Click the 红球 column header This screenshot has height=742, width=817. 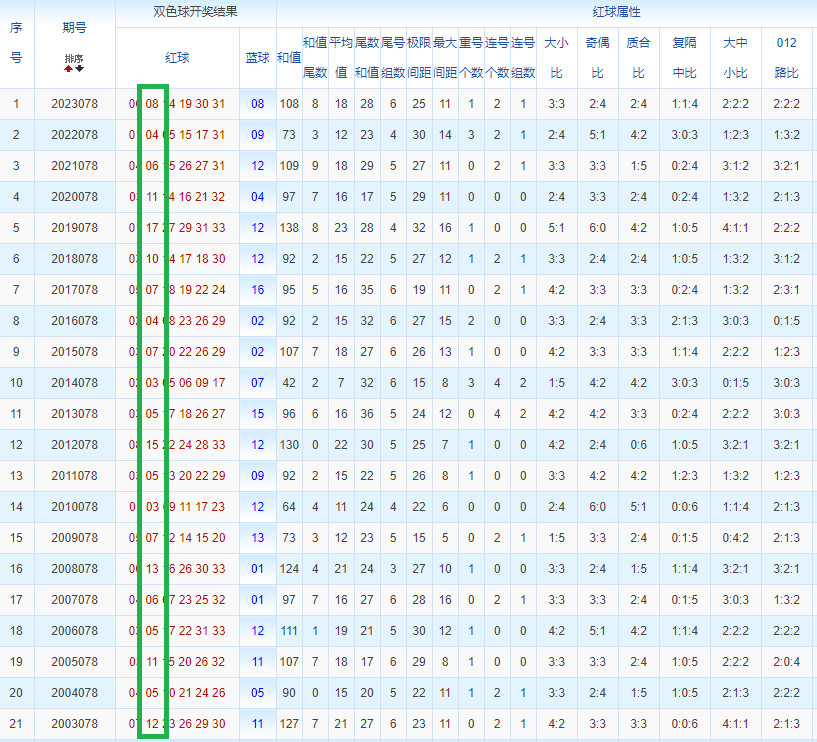(177, 58)
